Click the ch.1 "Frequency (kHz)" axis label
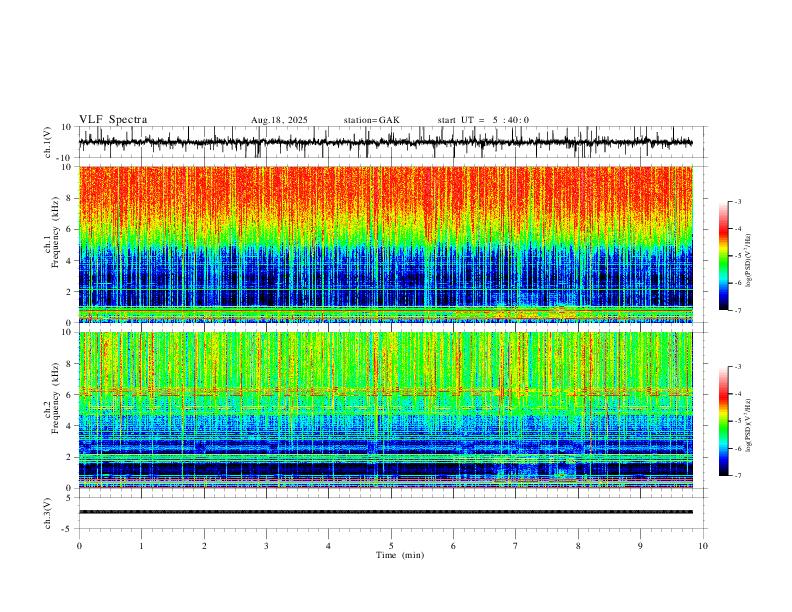Image resolution: width=792 pixels, height=612 pixels. coord(56,232)
